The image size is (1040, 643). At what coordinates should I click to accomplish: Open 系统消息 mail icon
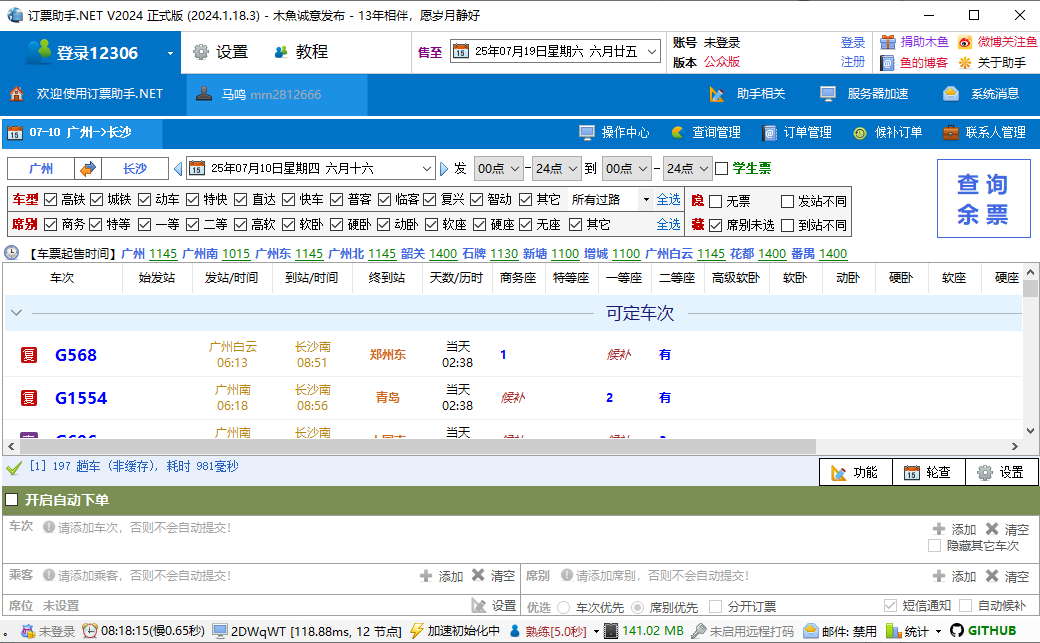(981, 94)
